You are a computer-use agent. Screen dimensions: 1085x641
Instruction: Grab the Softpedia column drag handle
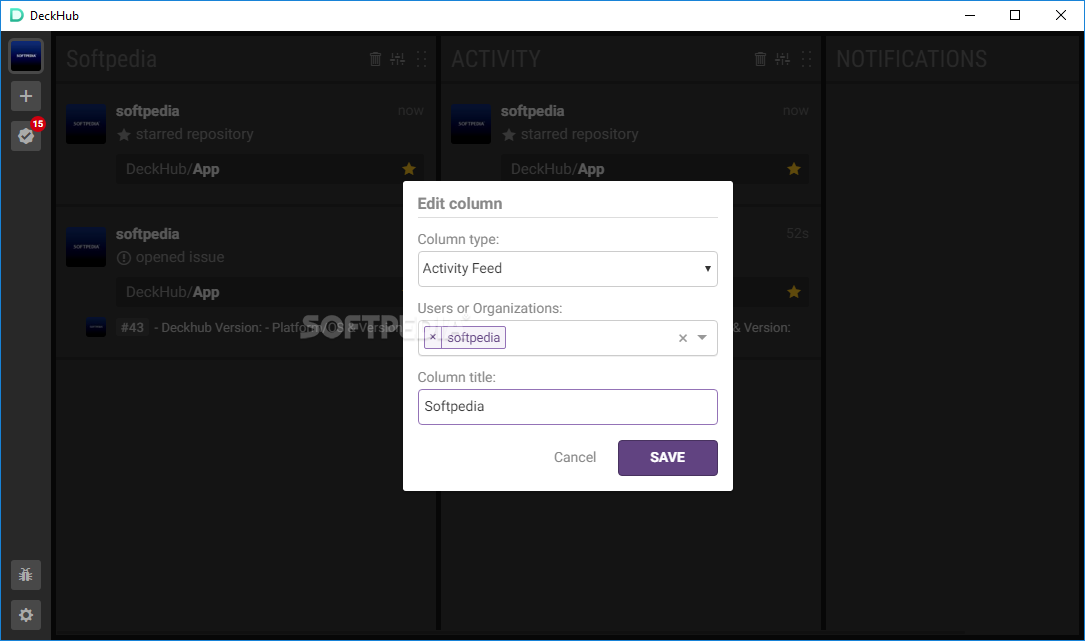pos(421,59)
